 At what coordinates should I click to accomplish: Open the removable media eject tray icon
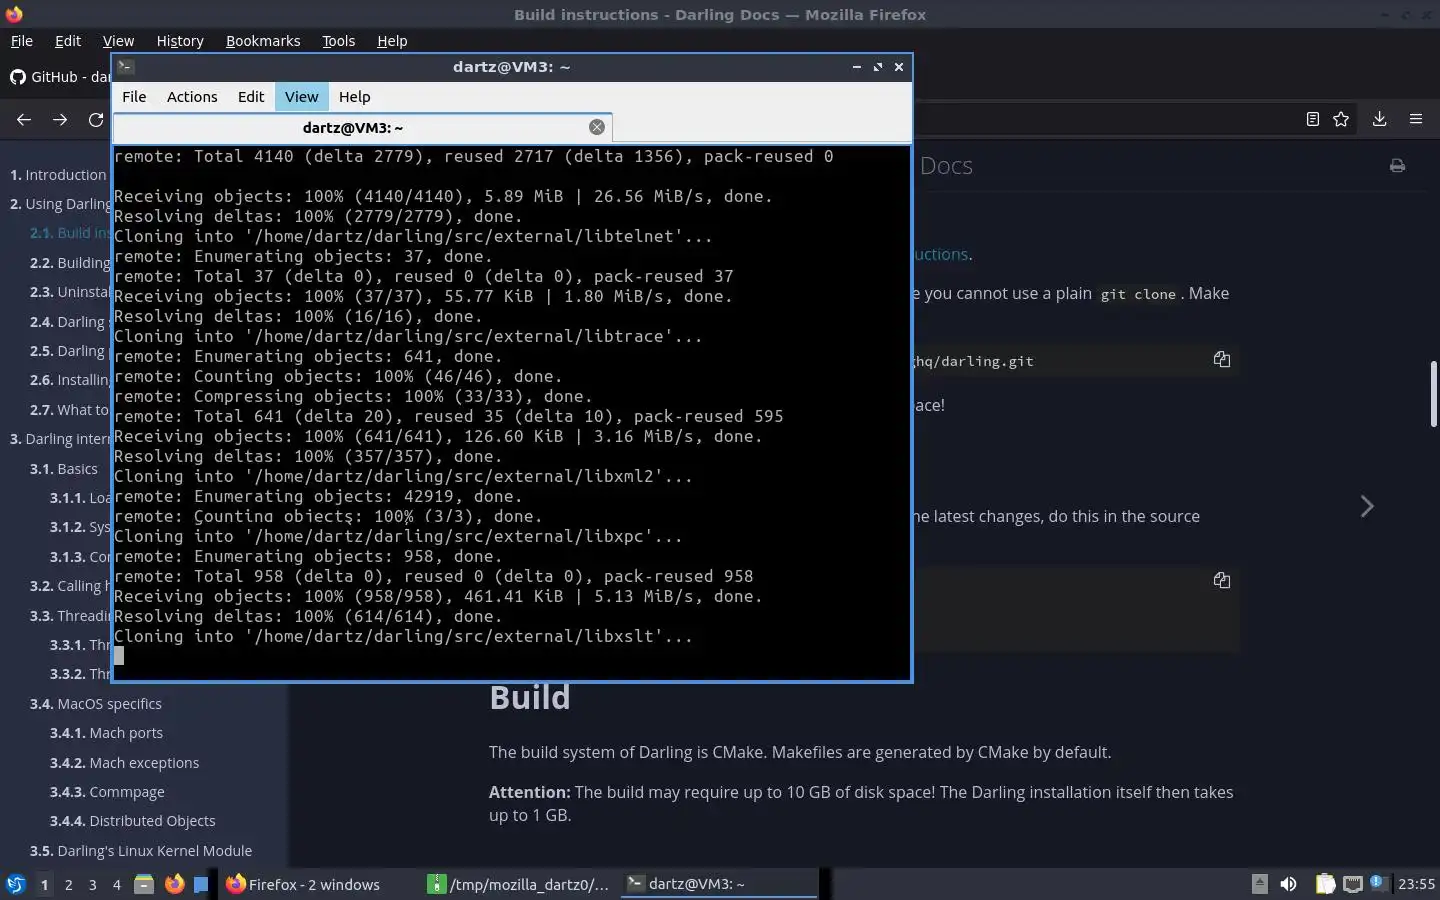click(1260, 884)
